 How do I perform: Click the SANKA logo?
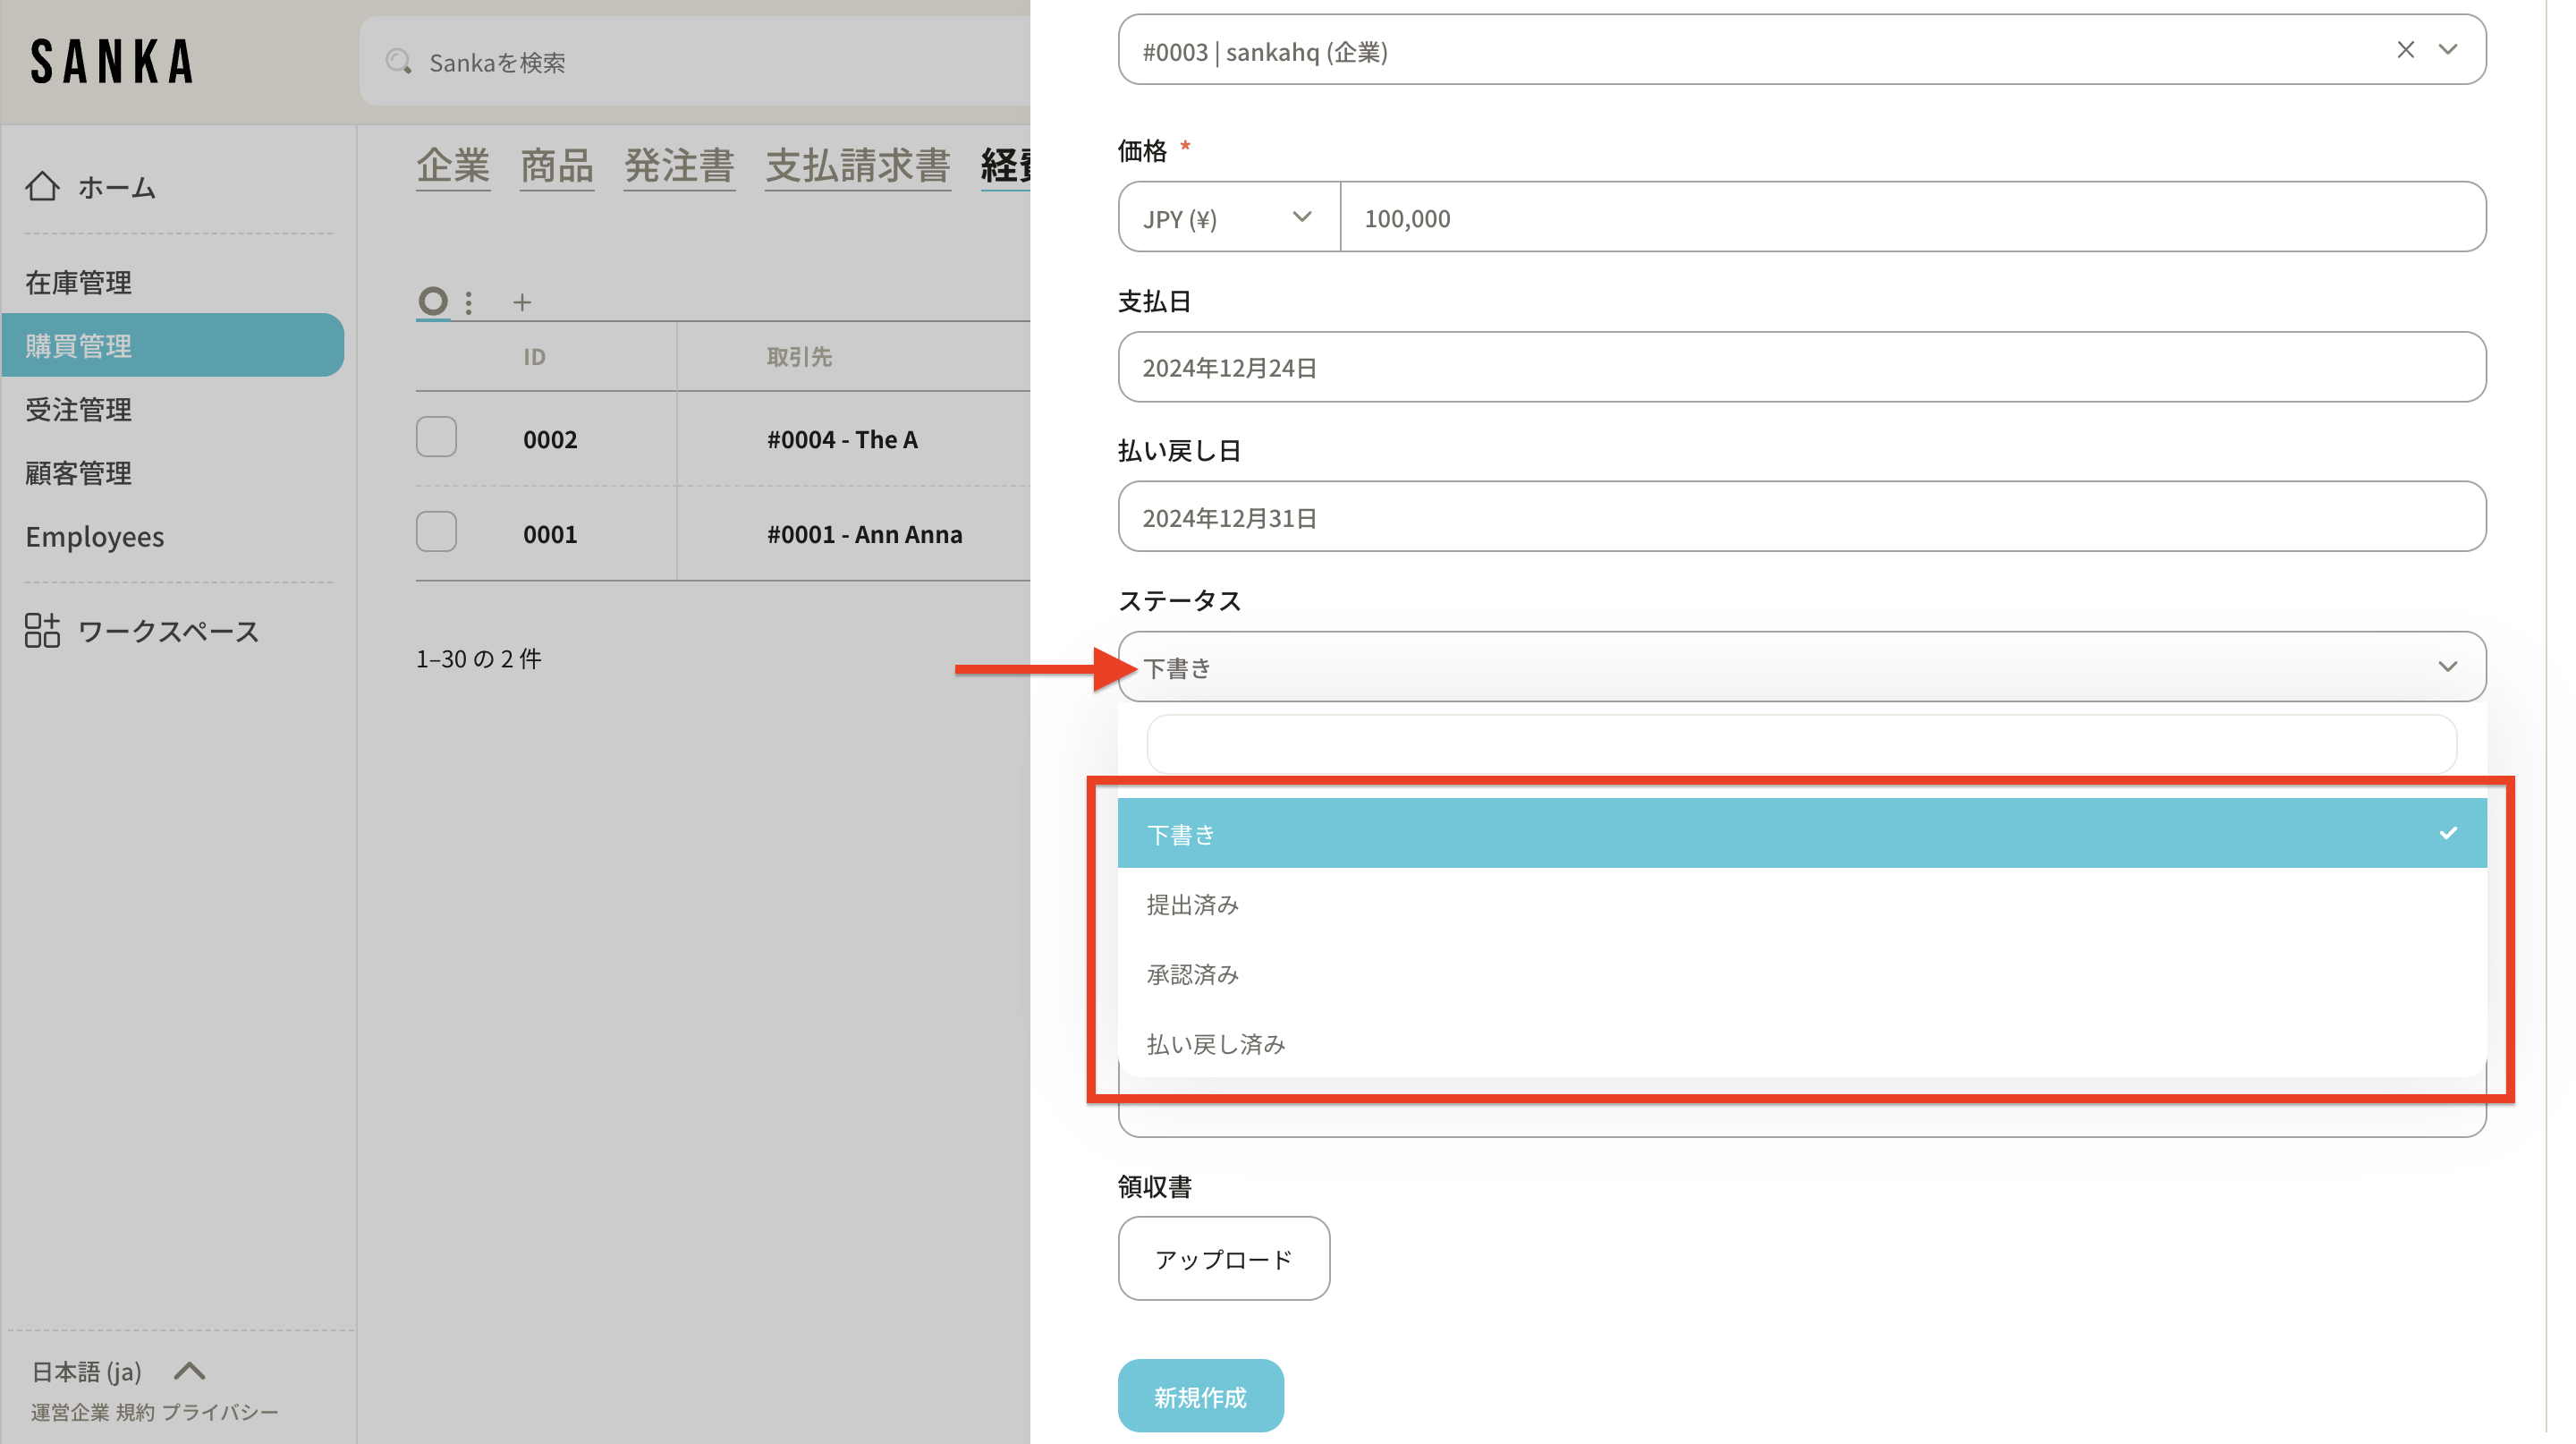coord(112,62)
